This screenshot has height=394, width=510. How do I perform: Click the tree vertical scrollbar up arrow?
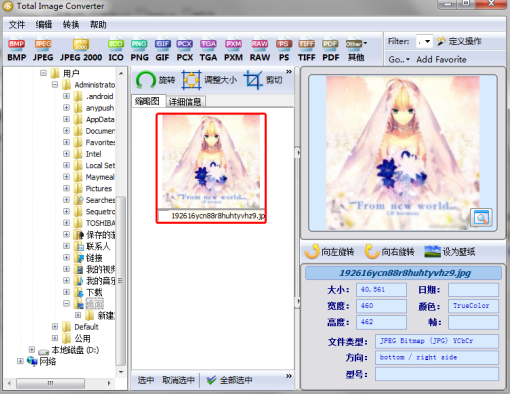(x=121, y=73)
